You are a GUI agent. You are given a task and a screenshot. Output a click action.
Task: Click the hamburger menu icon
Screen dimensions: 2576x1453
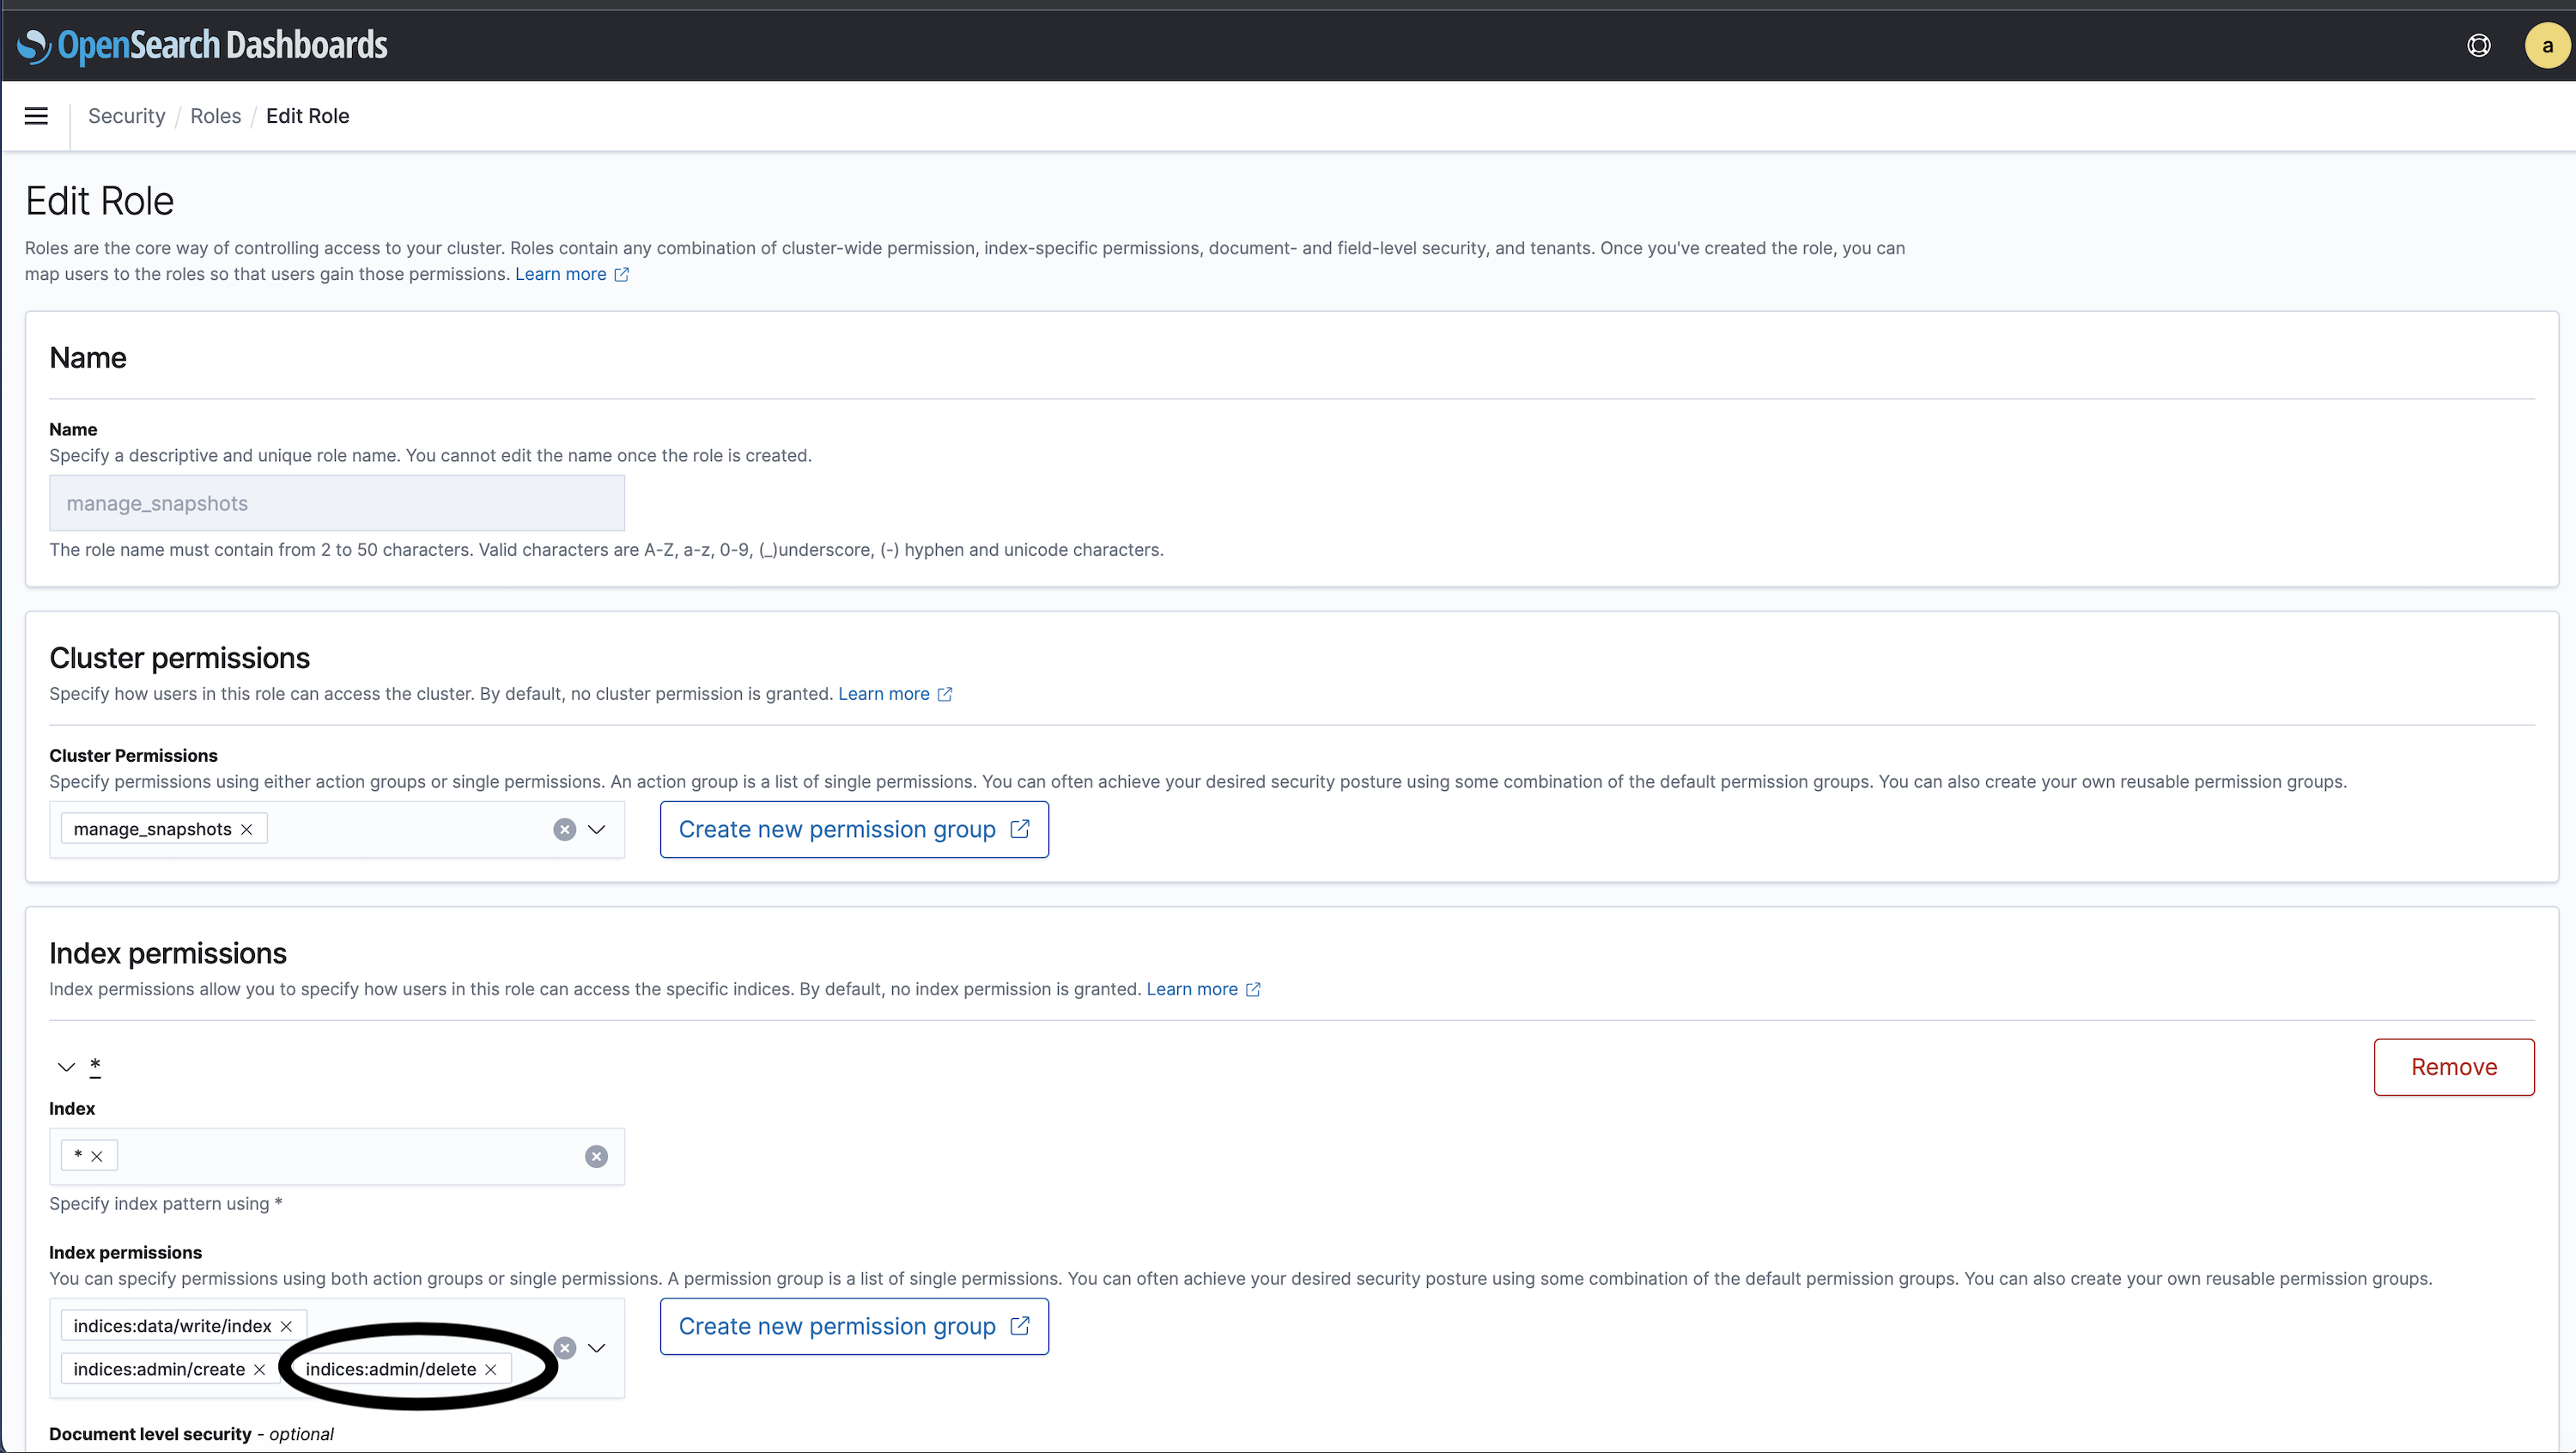tap(35, 115)
